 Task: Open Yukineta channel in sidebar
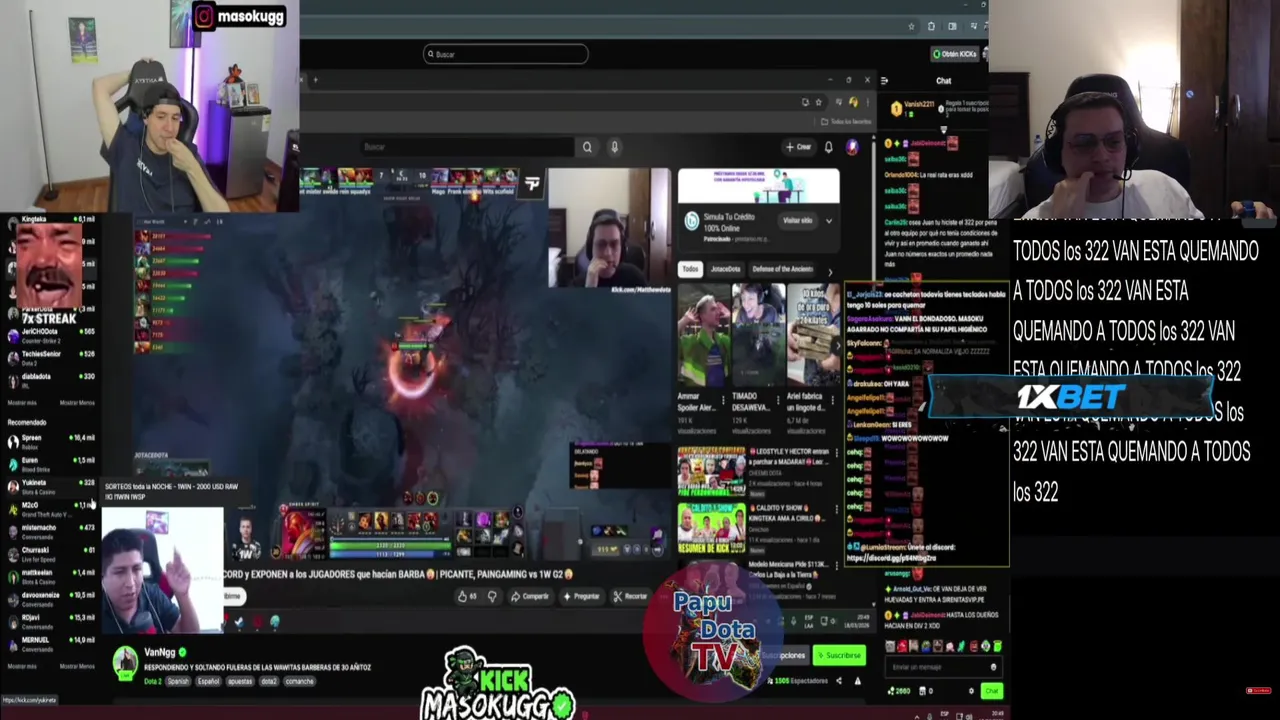click(x=50, y=486)
